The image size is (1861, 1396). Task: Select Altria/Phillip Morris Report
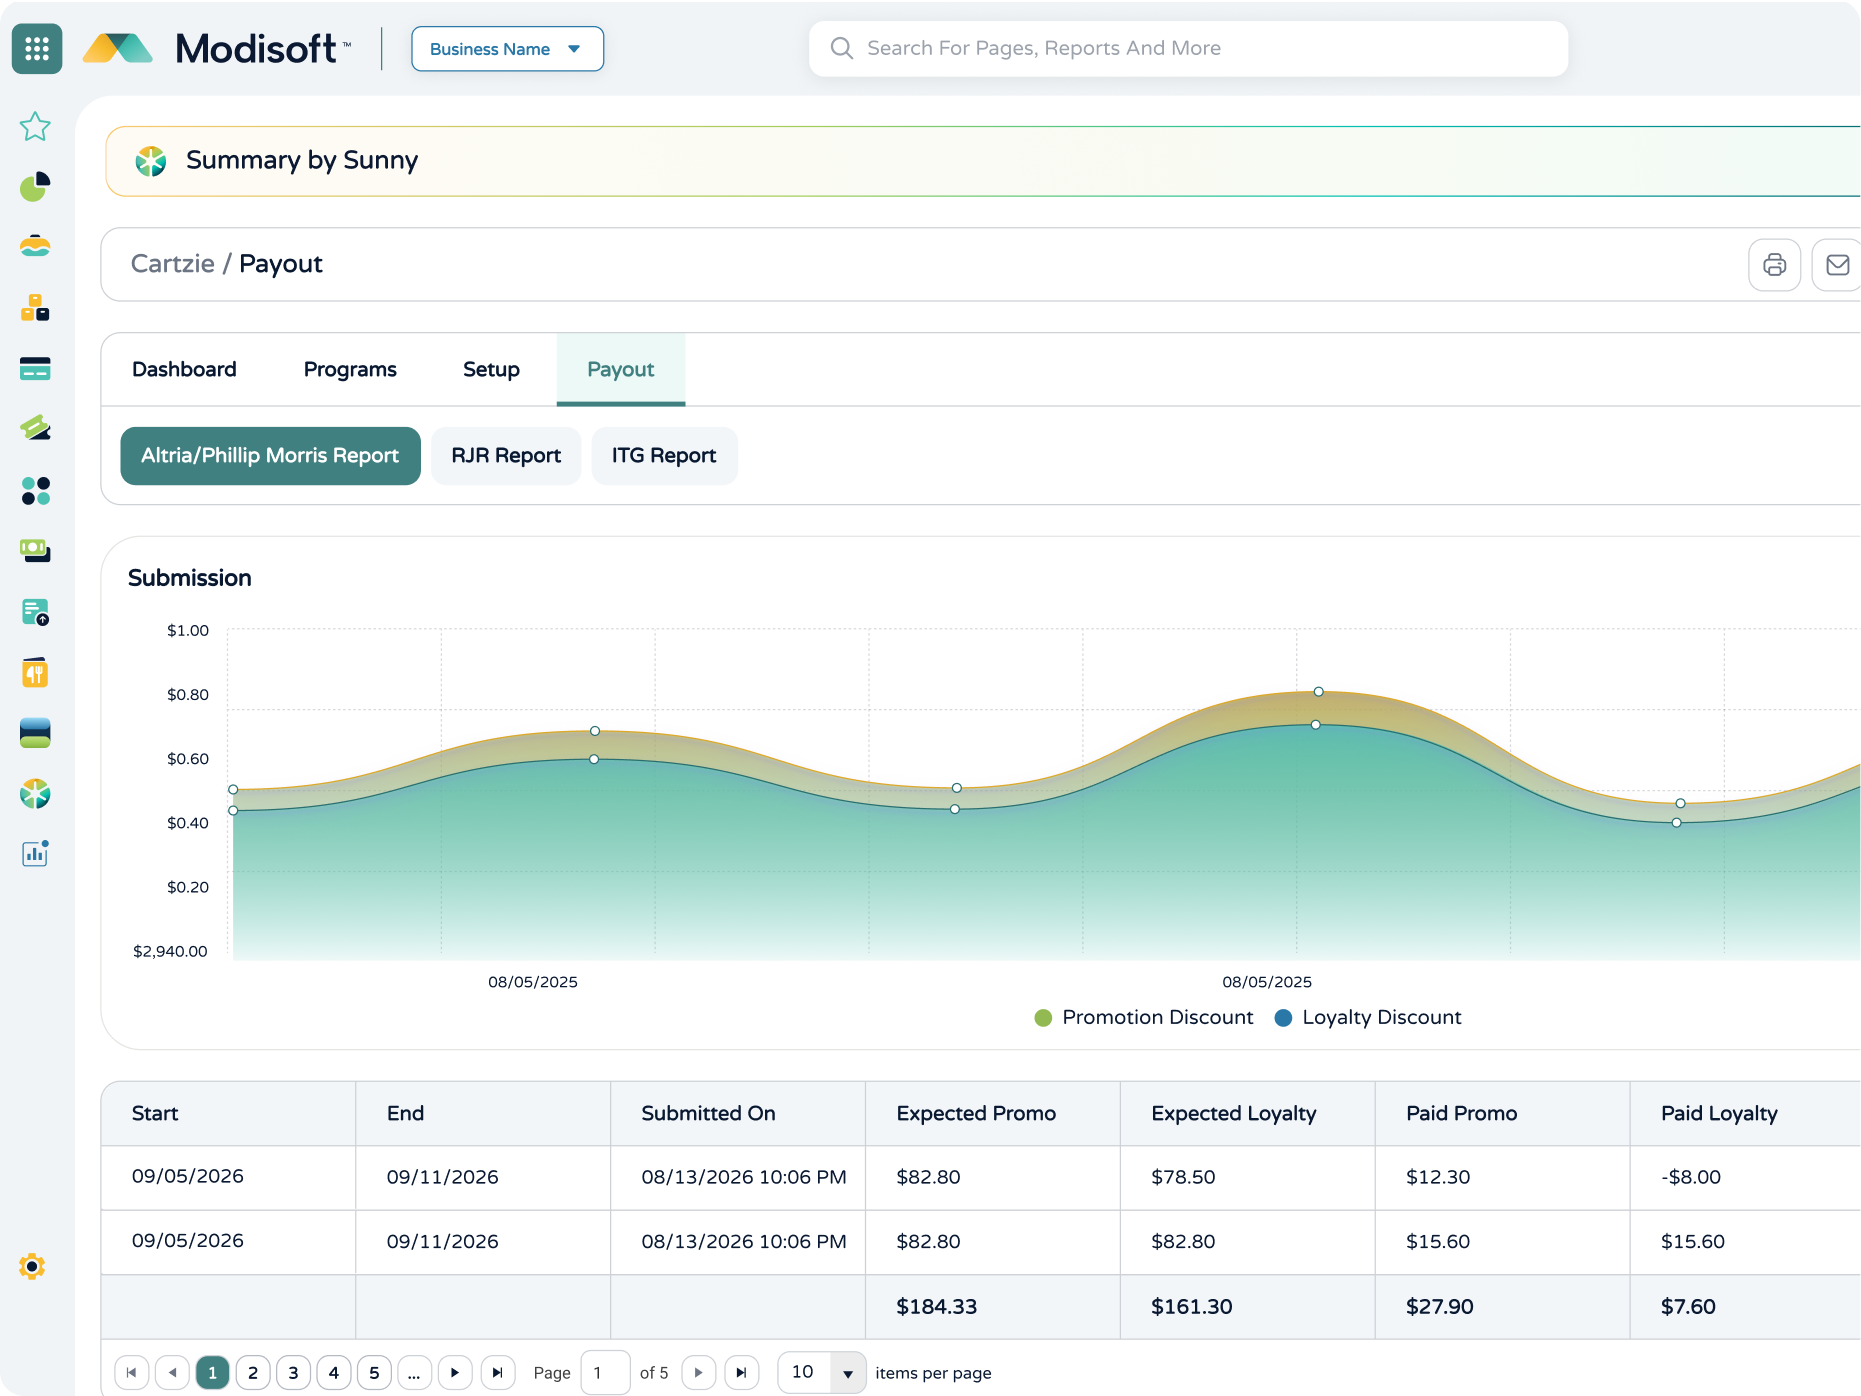(270, 456)
